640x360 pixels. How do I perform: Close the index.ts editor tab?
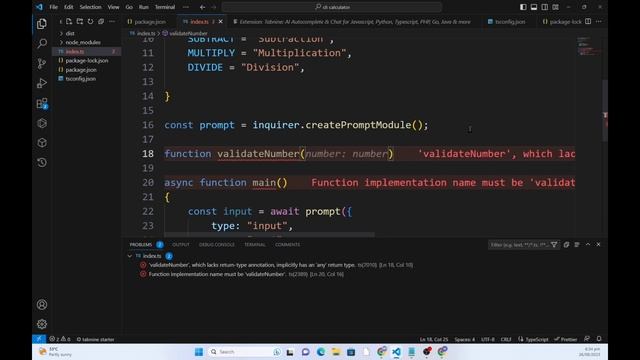coord(221,22)
